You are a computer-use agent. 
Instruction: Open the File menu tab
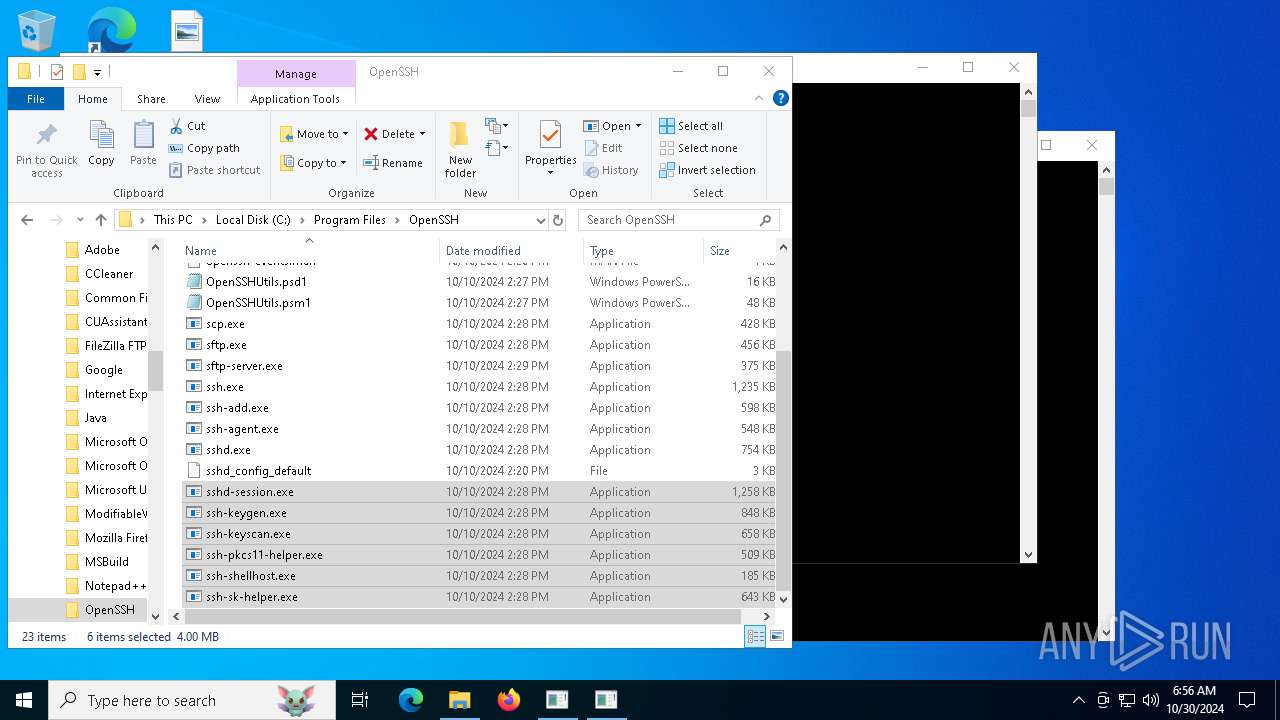(36, 99)
